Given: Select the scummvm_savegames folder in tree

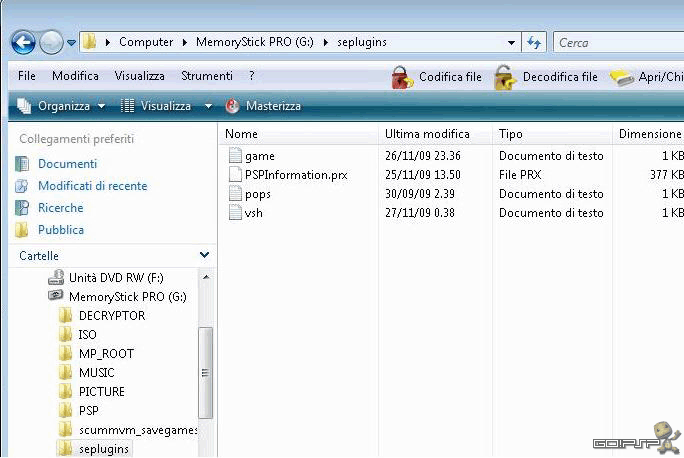Looking at the screenshot, I should coord(138,430).
